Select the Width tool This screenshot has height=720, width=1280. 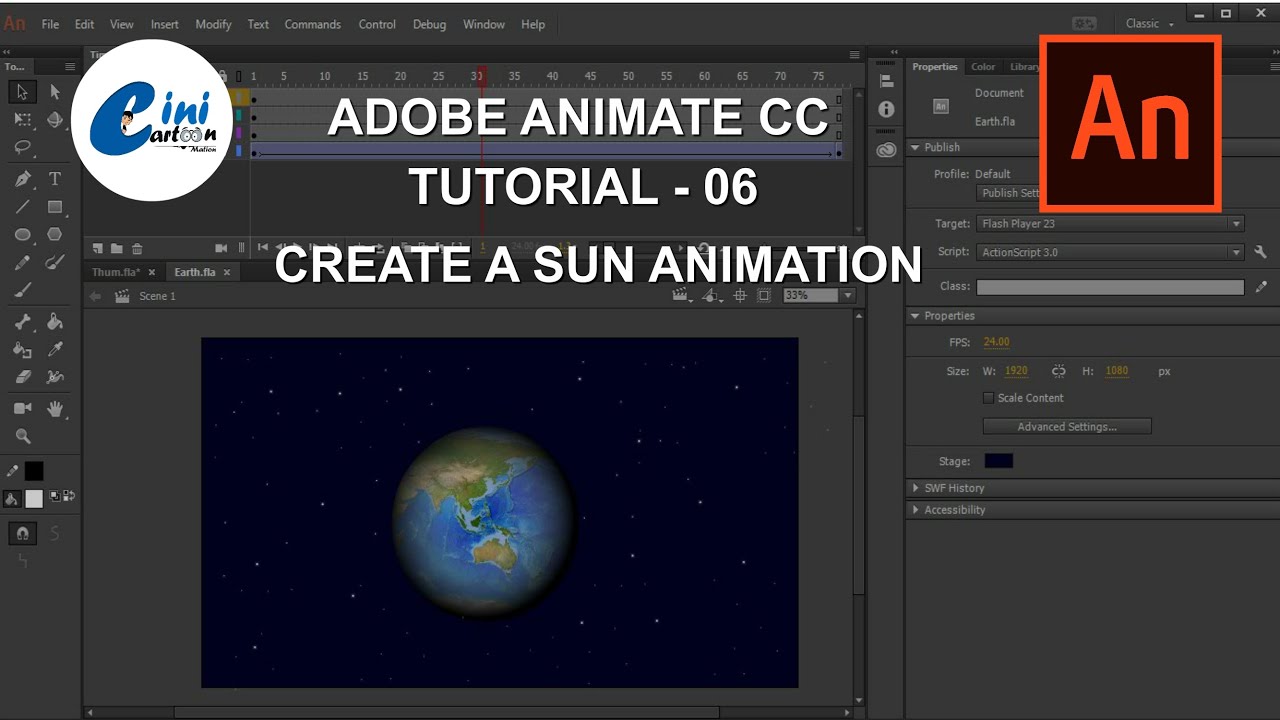click(x=55, y=377)
